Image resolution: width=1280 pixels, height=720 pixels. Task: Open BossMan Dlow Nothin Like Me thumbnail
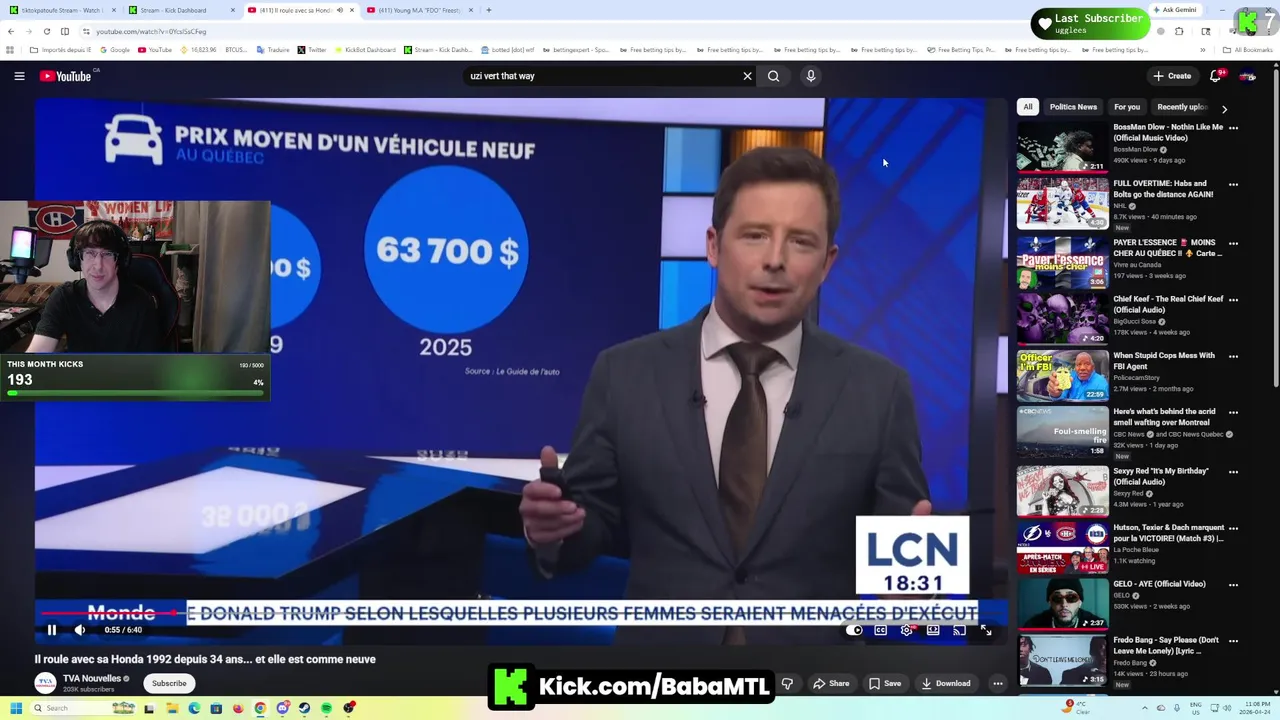(x=1062, y=148)
